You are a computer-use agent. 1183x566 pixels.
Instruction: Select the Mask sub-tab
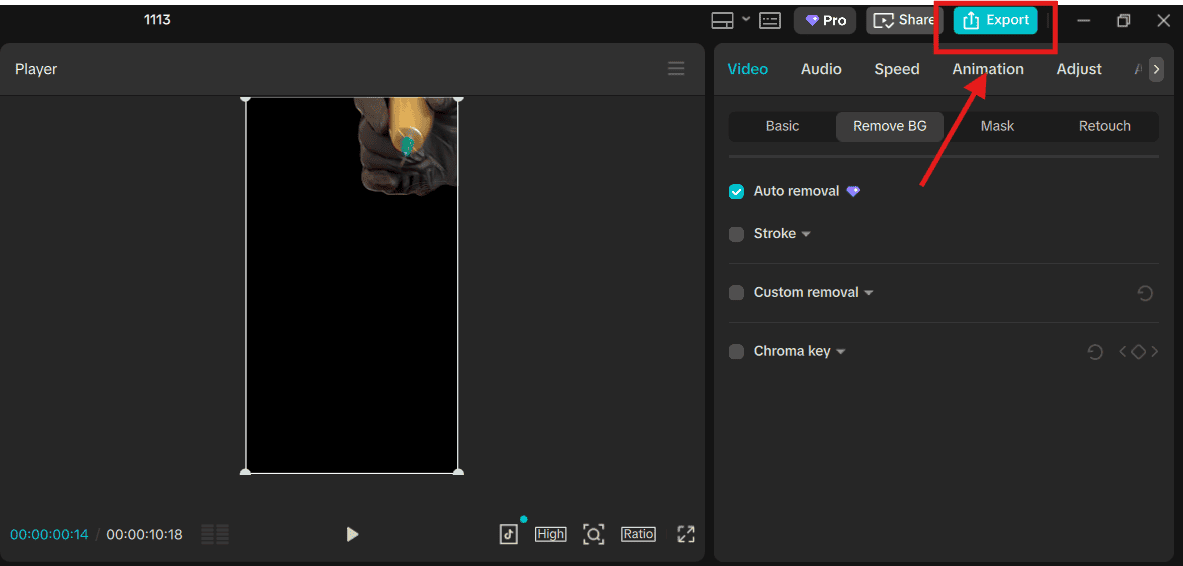point(997,126)
